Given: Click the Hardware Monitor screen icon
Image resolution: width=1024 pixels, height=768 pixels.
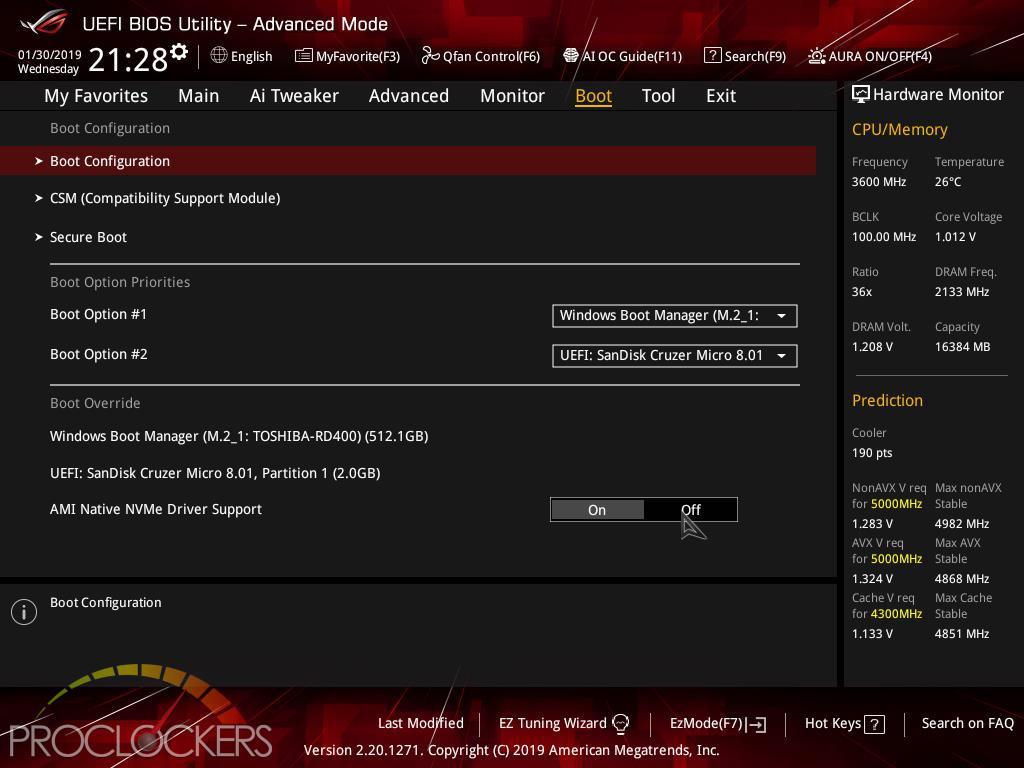Looking at the screenshot, I should click(861, 95).
